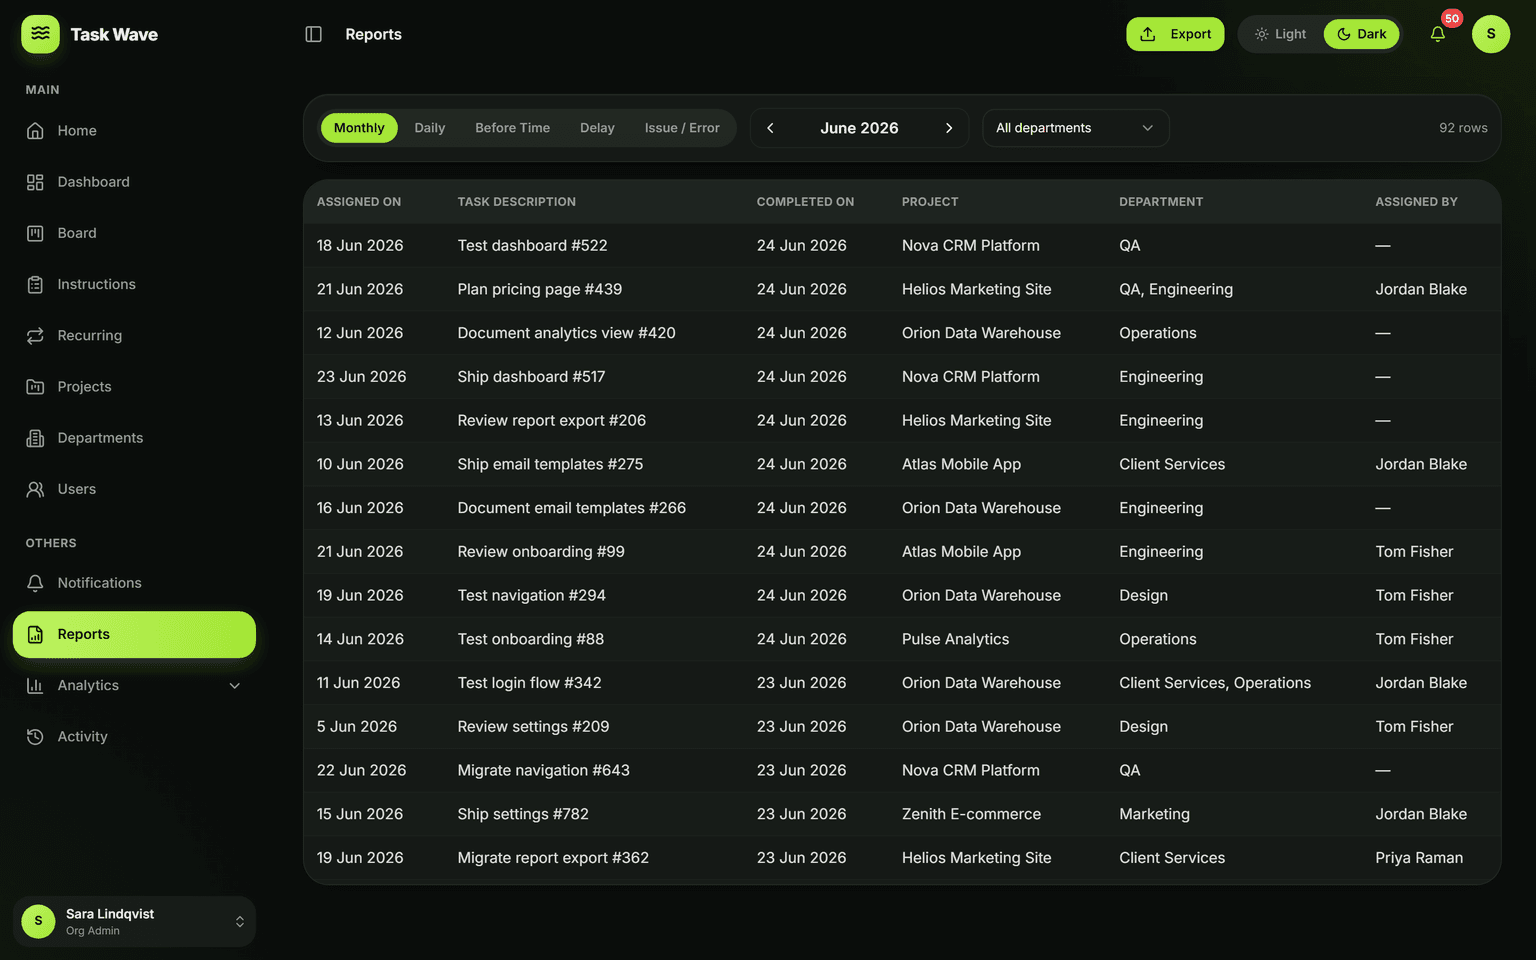Go to Board in sidebar
Screen dimensions: 1536x960
click(134, 233)
